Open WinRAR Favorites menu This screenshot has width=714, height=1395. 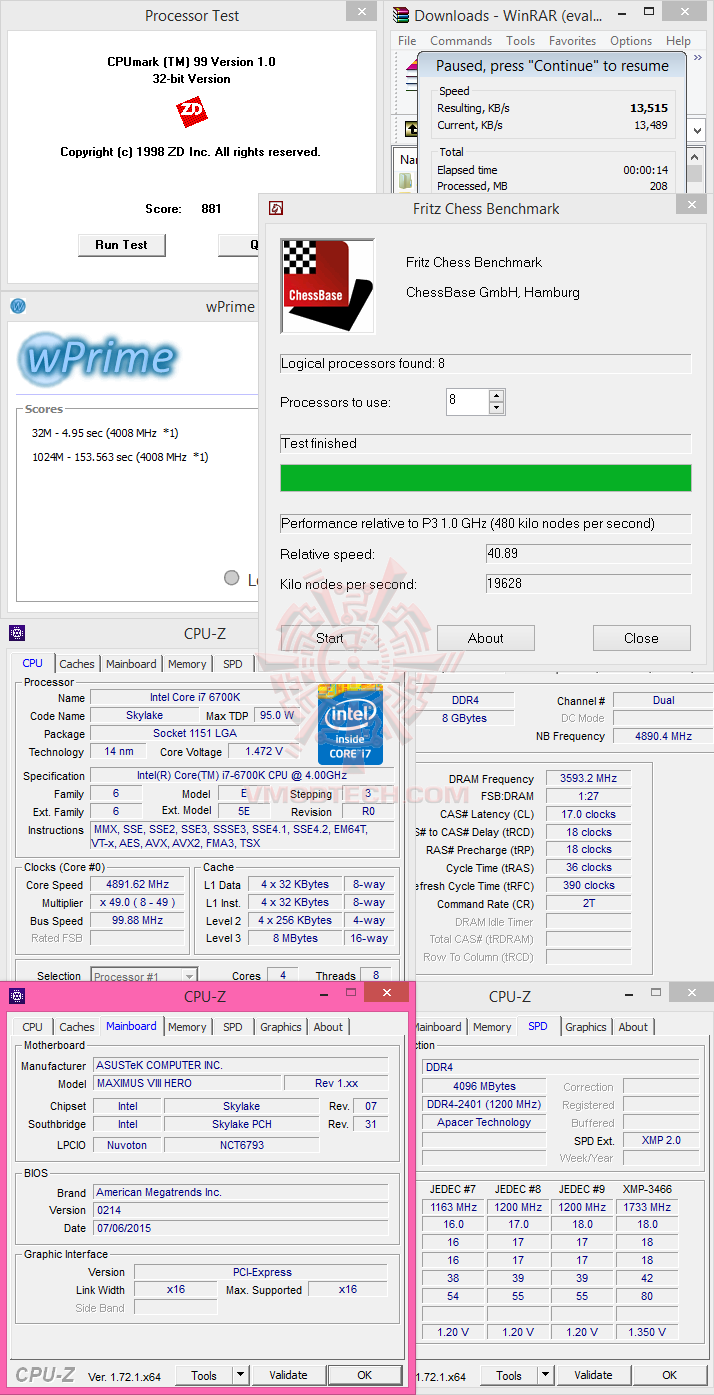[x=572, y=41]
